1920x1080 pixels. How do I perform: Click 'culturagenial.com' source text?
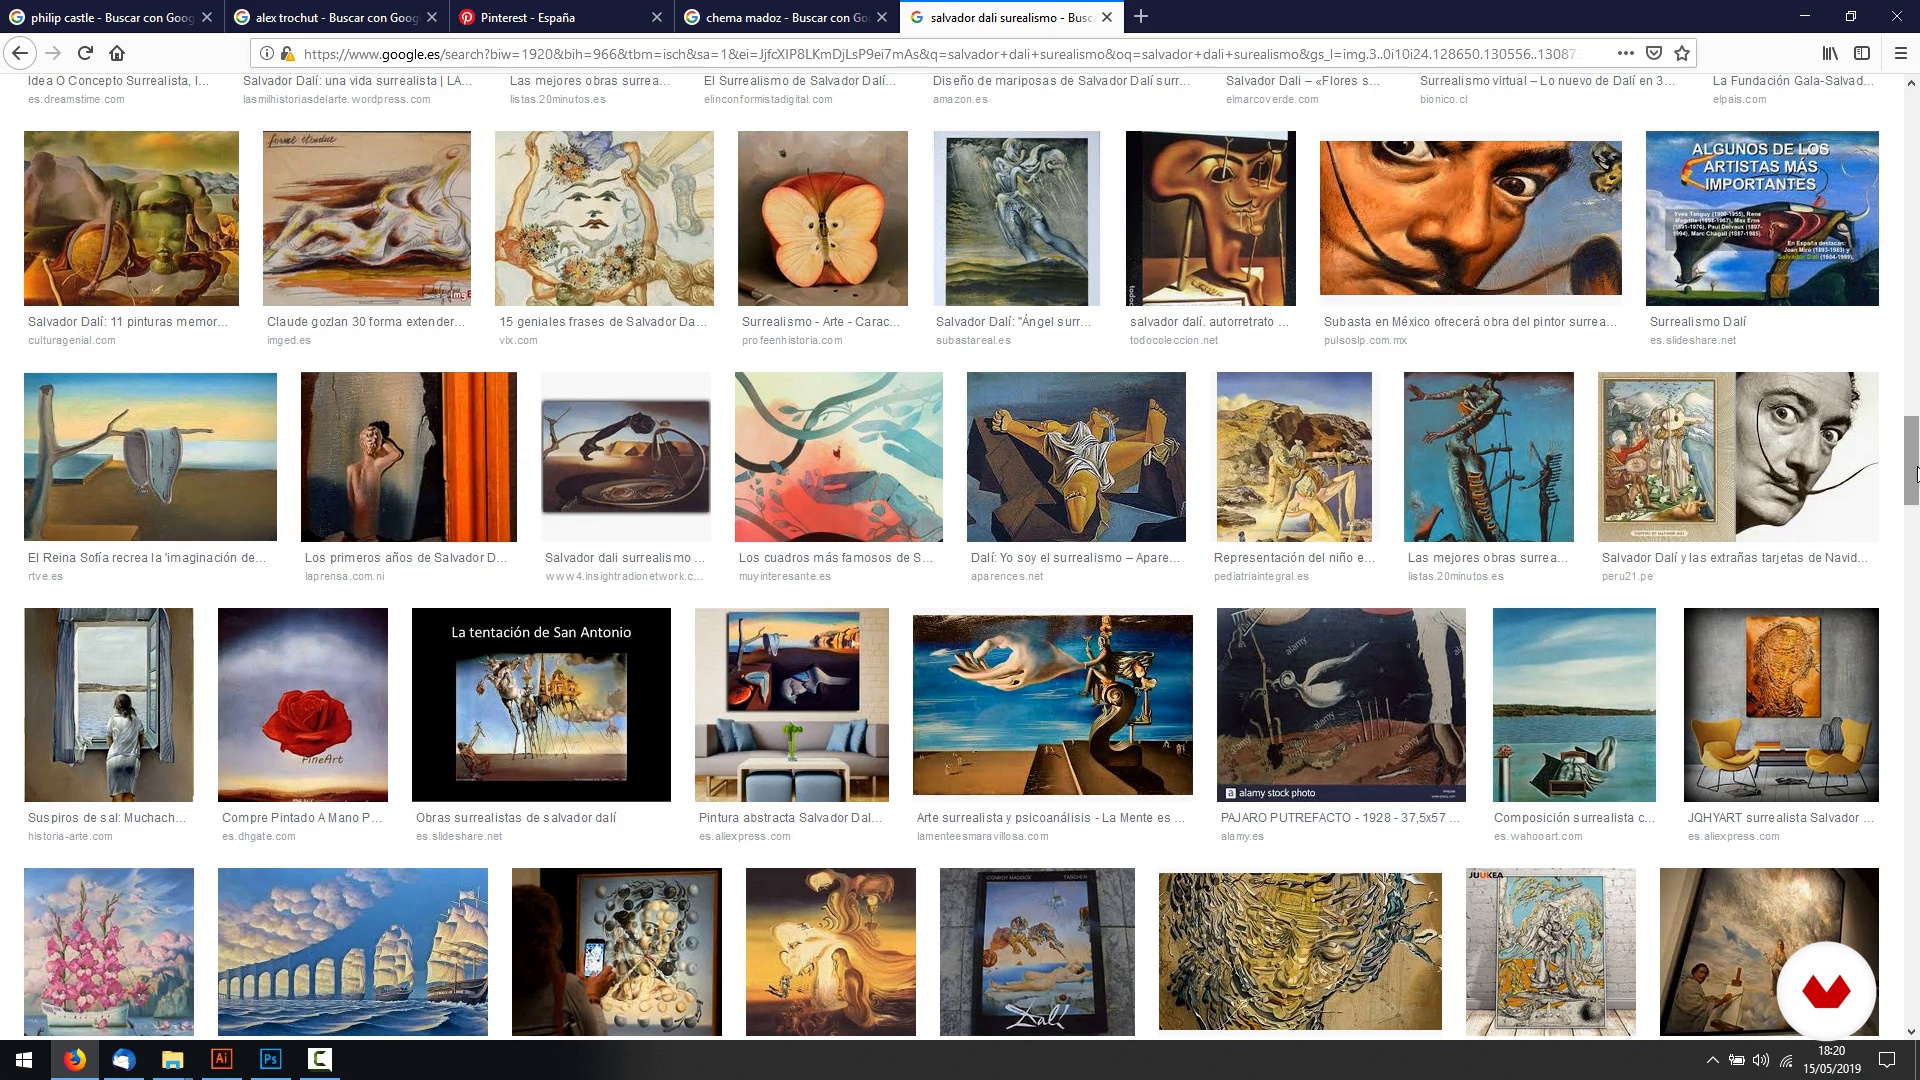72,341
